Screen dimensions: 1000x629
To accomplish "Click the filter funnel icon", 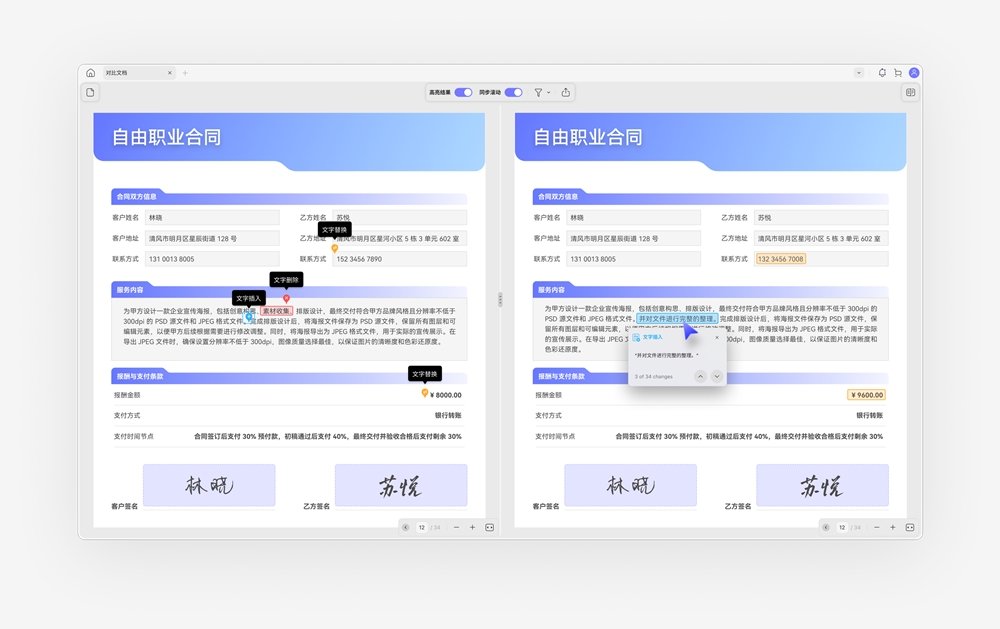I will [x=538, y=92].
